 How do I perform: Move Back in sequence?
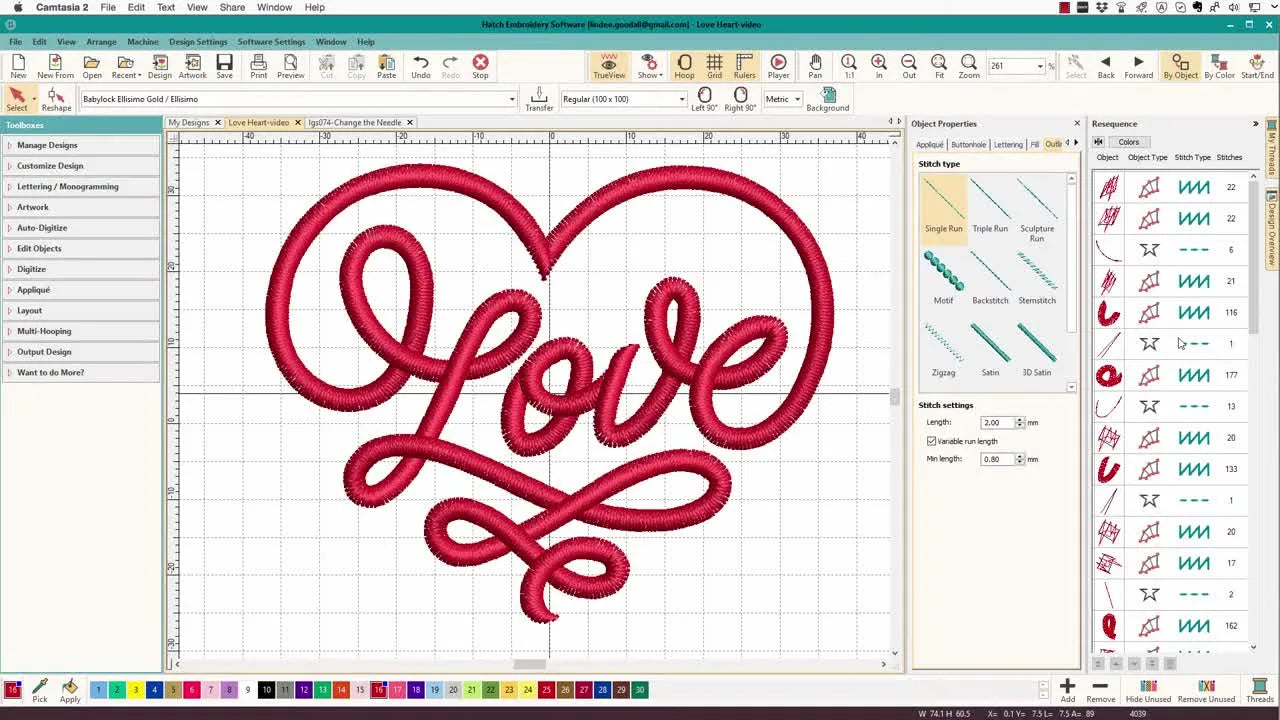click(x=1106, y=67)
